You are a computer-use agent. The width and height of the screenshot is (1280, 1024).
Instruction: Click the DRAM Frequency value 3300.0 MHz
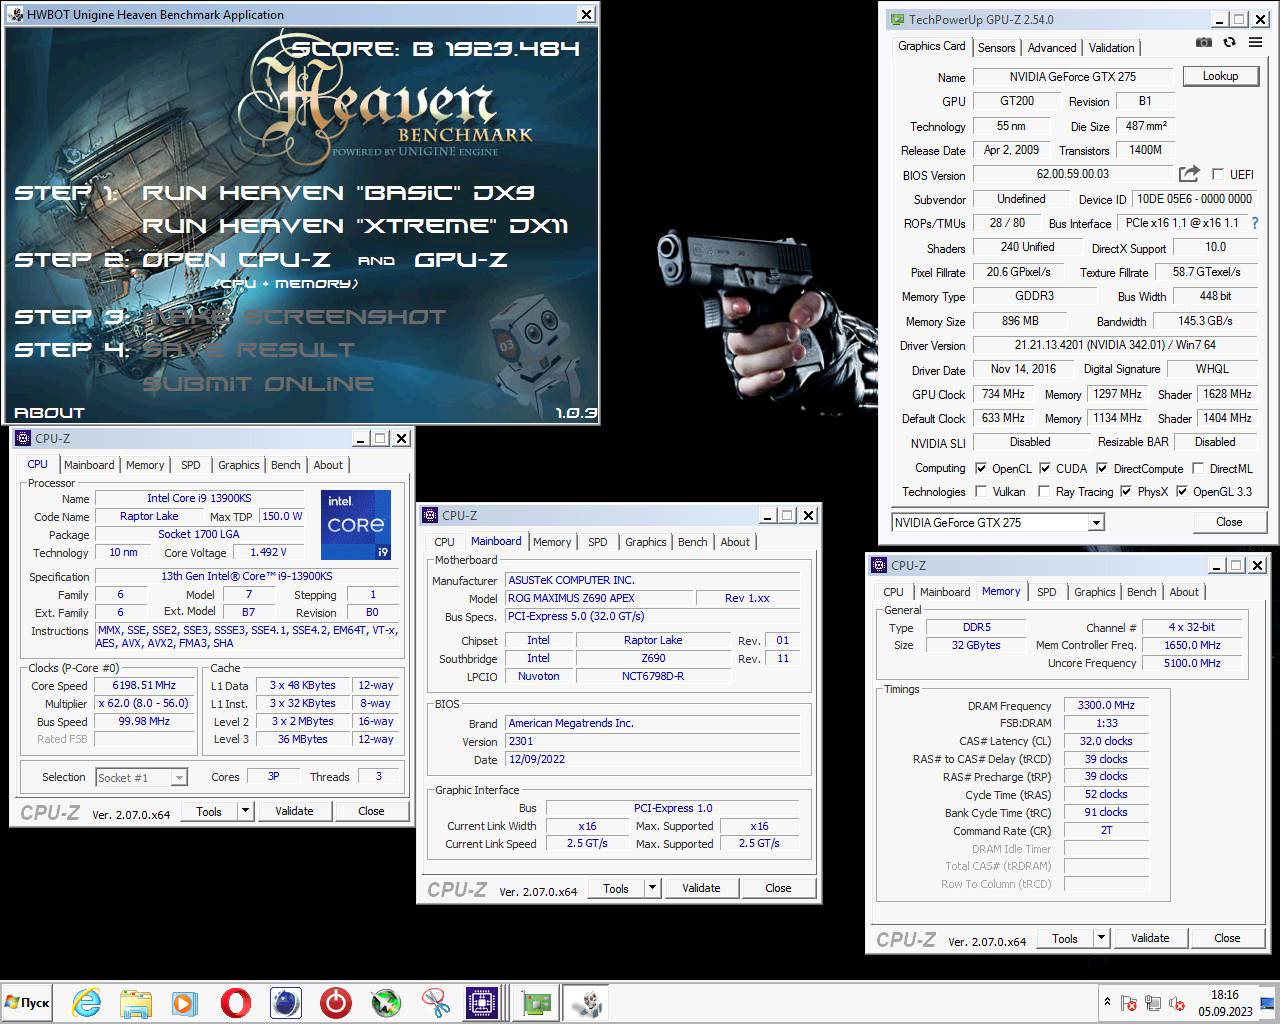point(1106,705)
